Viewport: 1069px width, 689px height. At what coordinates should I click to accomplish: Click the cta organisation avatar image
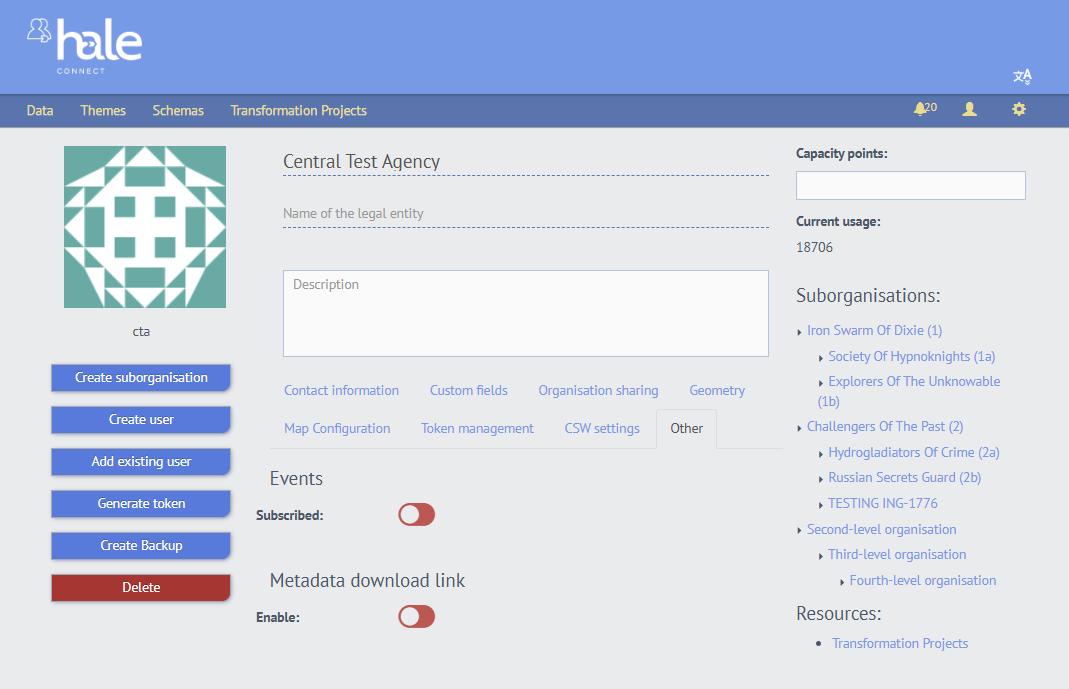click(145, 227)
